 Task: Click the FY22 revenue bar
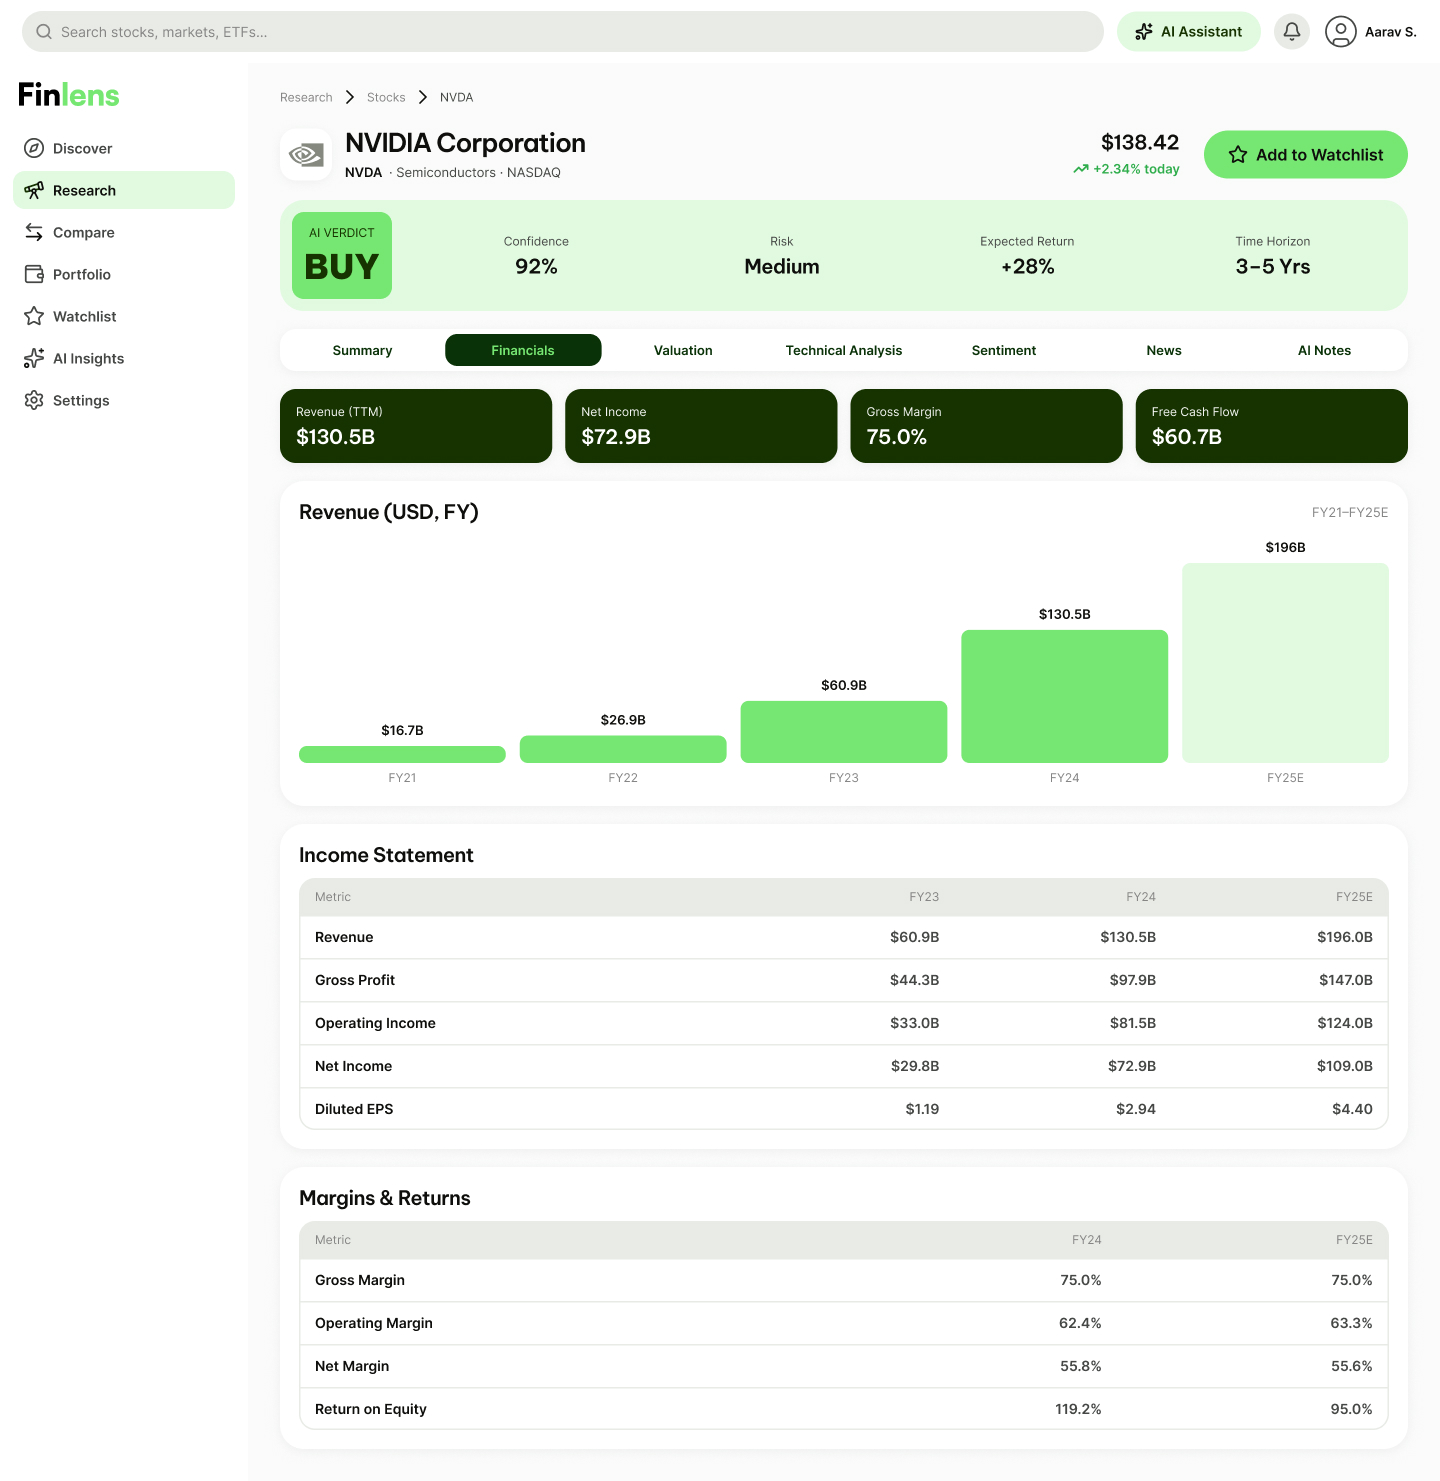pyautogui.click(x=623, y=749)
